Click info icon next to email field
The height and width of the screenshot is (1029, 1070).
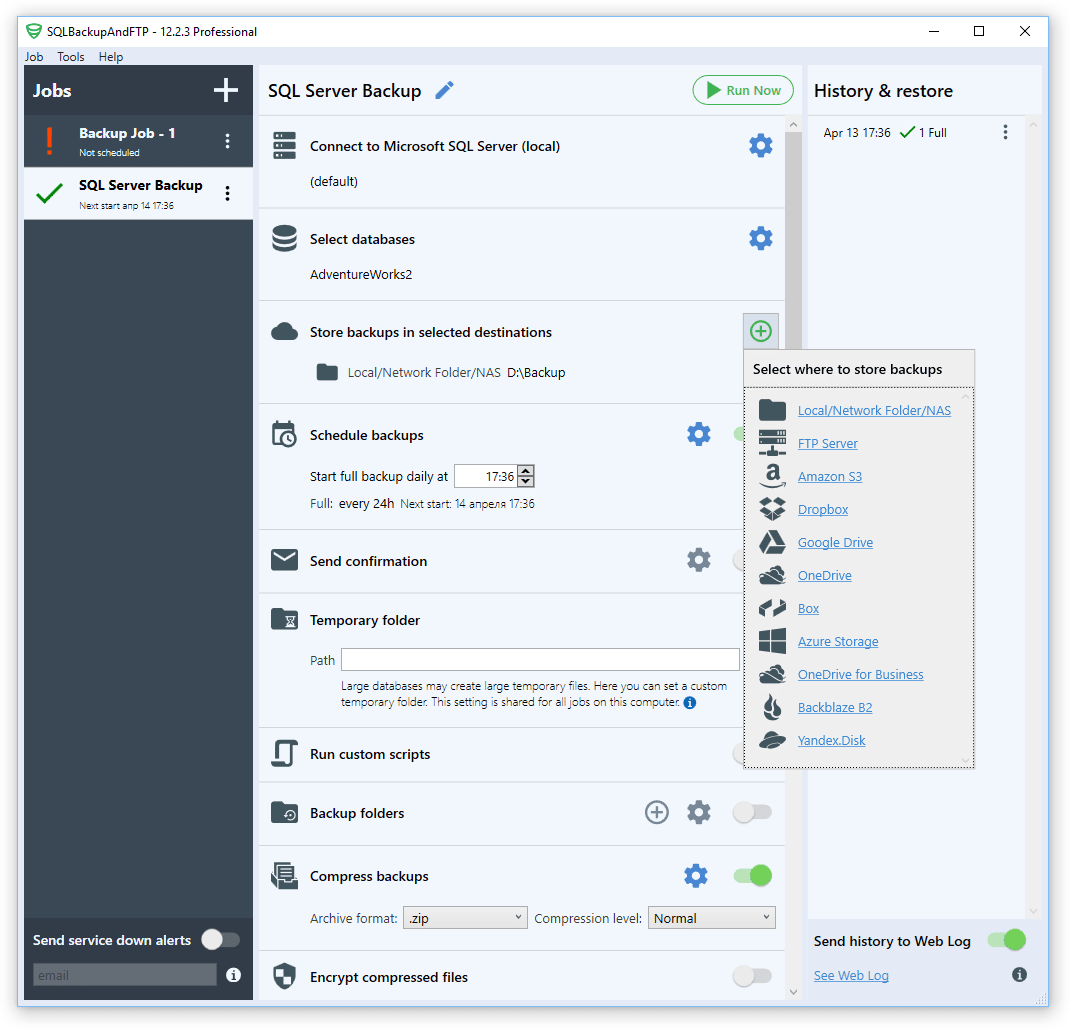[x=233, y=975]
